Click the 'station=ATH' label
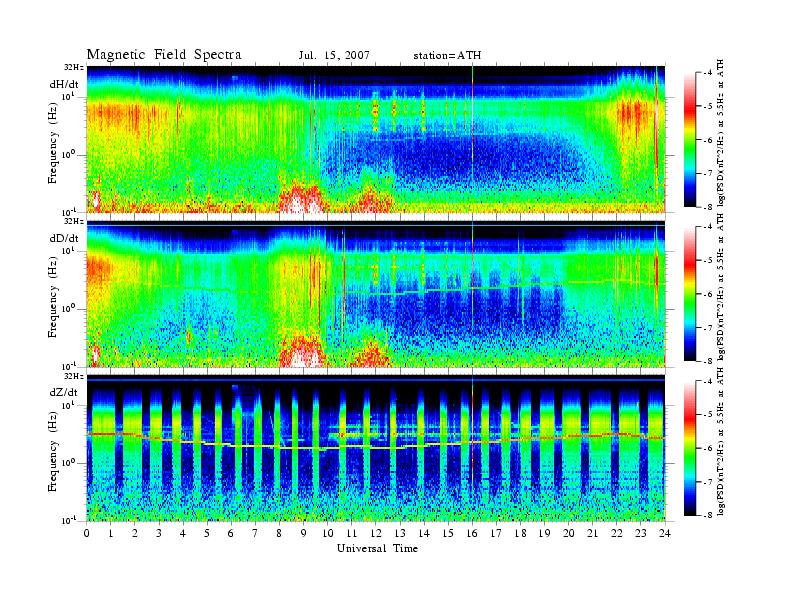Viewport: 792px width, 612px height. coord(447,55)
